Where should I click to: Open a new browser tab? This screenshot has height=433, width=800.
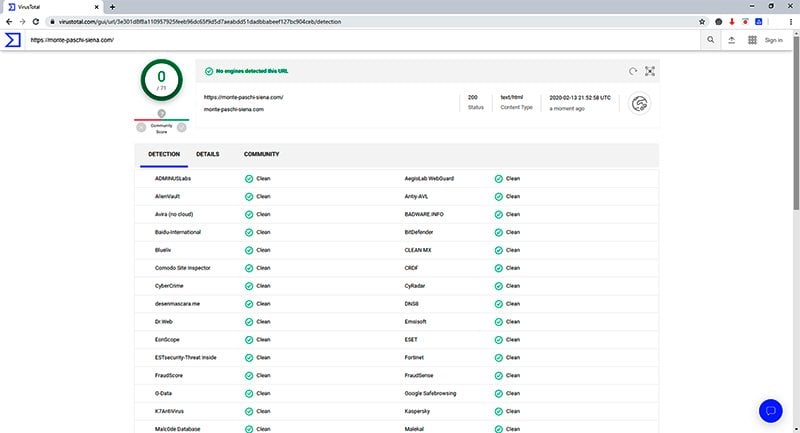[x=112, y=7]
